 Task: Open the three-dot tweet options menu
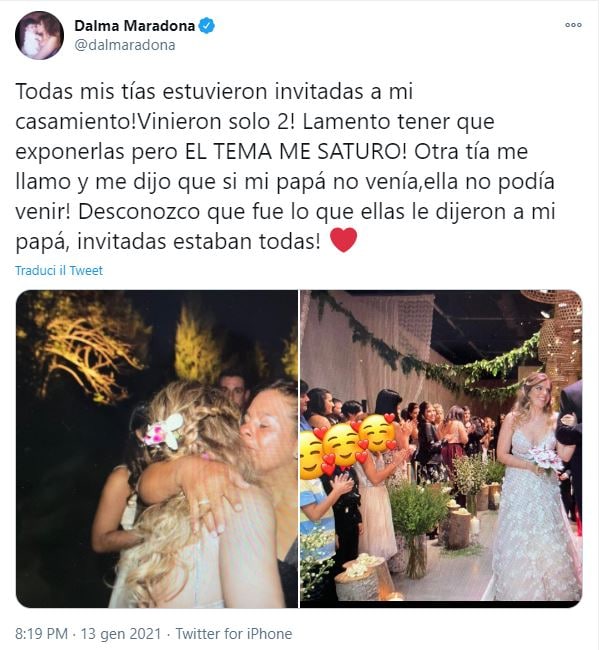point(573,25)
